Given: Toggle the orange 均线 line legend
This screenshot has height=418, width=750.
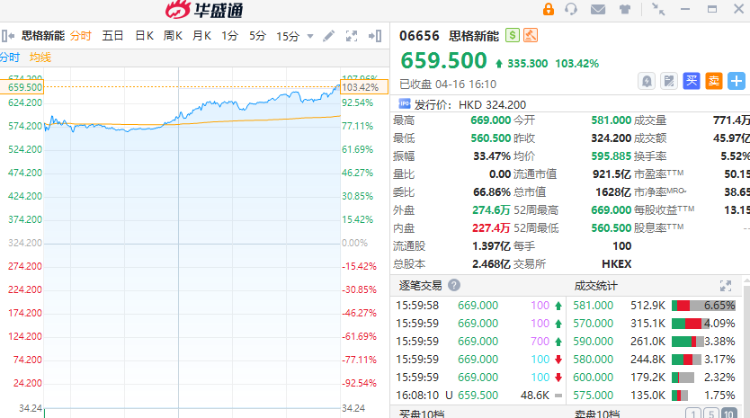Looking at the screenshot, I should pyautogui.click(x=40, y=57).
